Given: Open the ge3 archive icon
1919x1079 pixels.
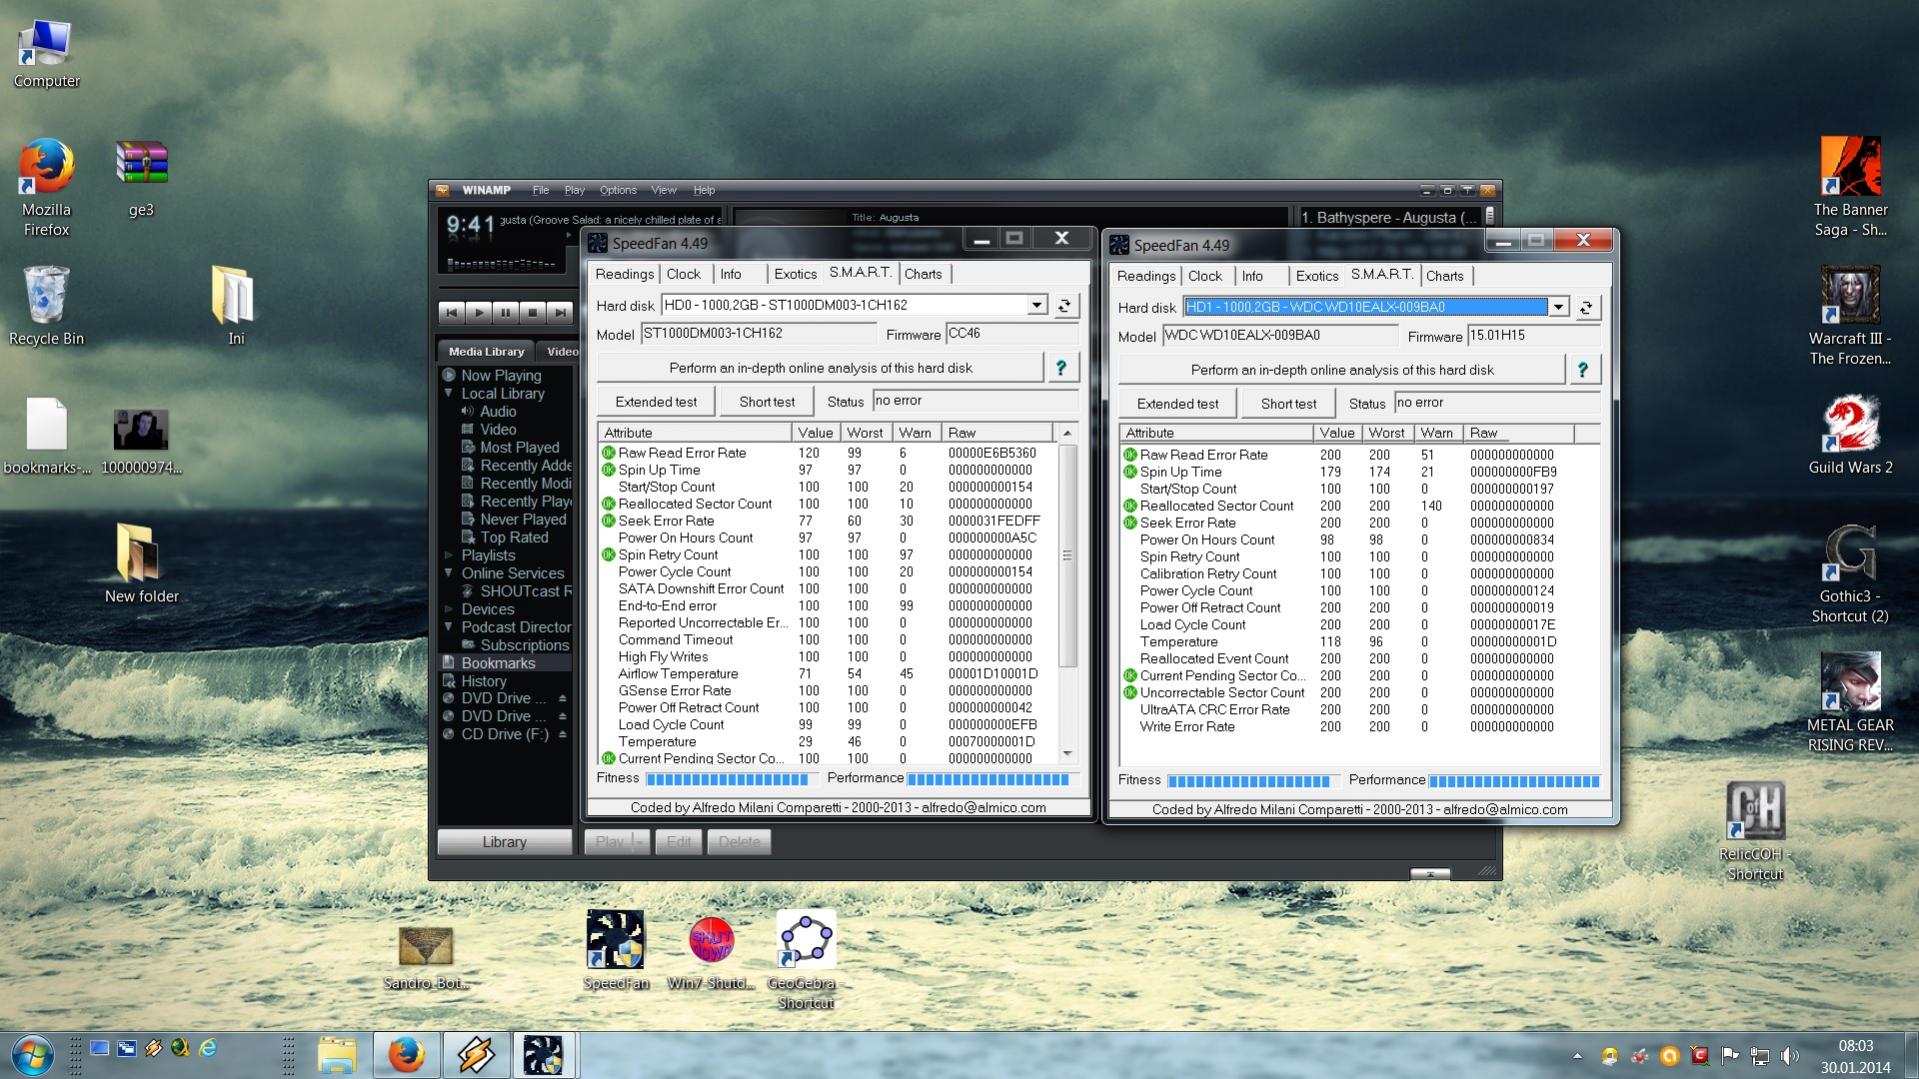Looking at the screenshot, I should 141,178.
